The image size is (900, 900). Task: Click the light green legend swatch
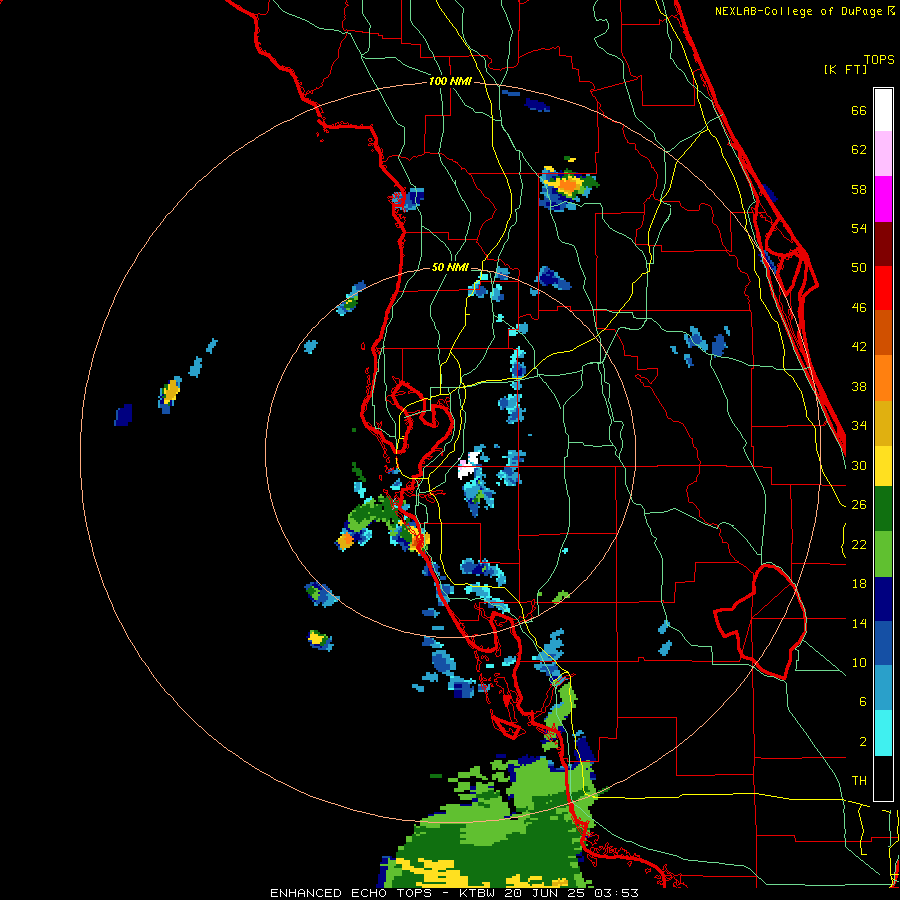pyautogui.click(x=883, y=554)
